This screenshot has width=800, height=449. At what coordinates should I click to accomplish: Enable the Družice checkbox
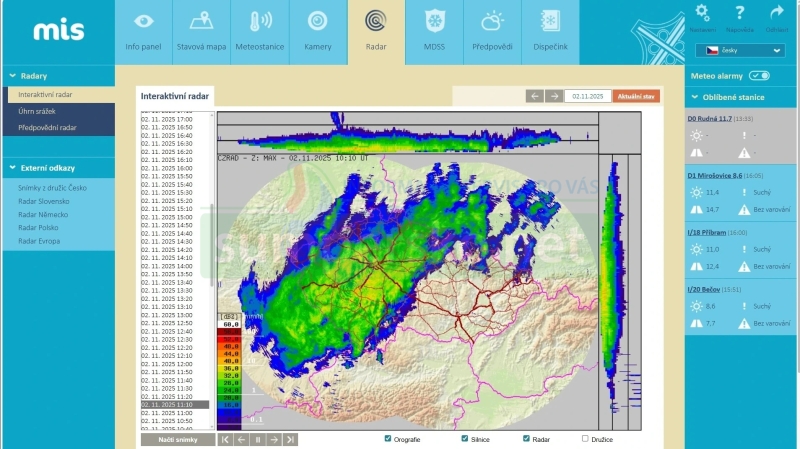(585, 438)
